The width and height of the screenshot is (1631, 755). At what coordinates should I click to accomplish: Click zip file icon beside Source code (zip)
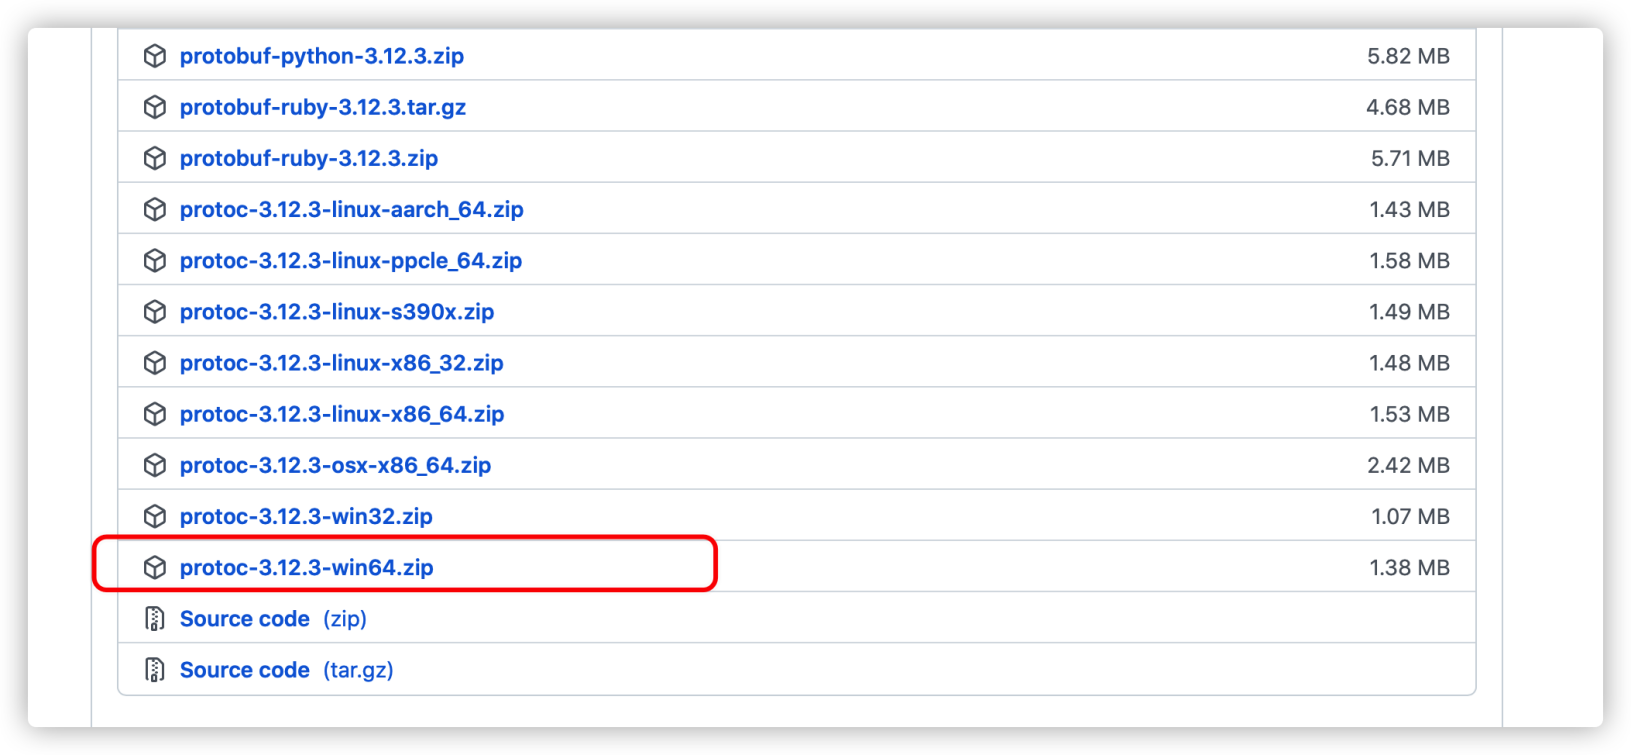pyautogui.click(x=155, y=618)
